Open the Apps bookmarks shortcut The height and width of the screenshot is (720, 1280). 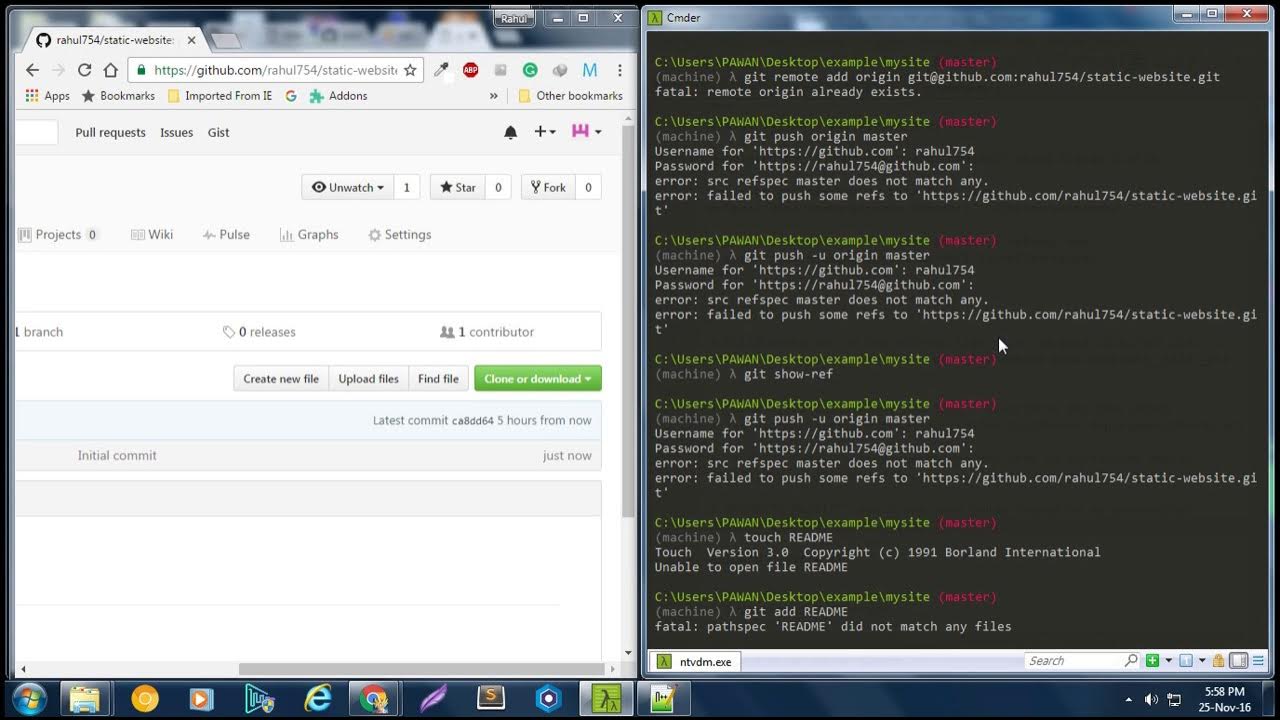click(47, 96)
